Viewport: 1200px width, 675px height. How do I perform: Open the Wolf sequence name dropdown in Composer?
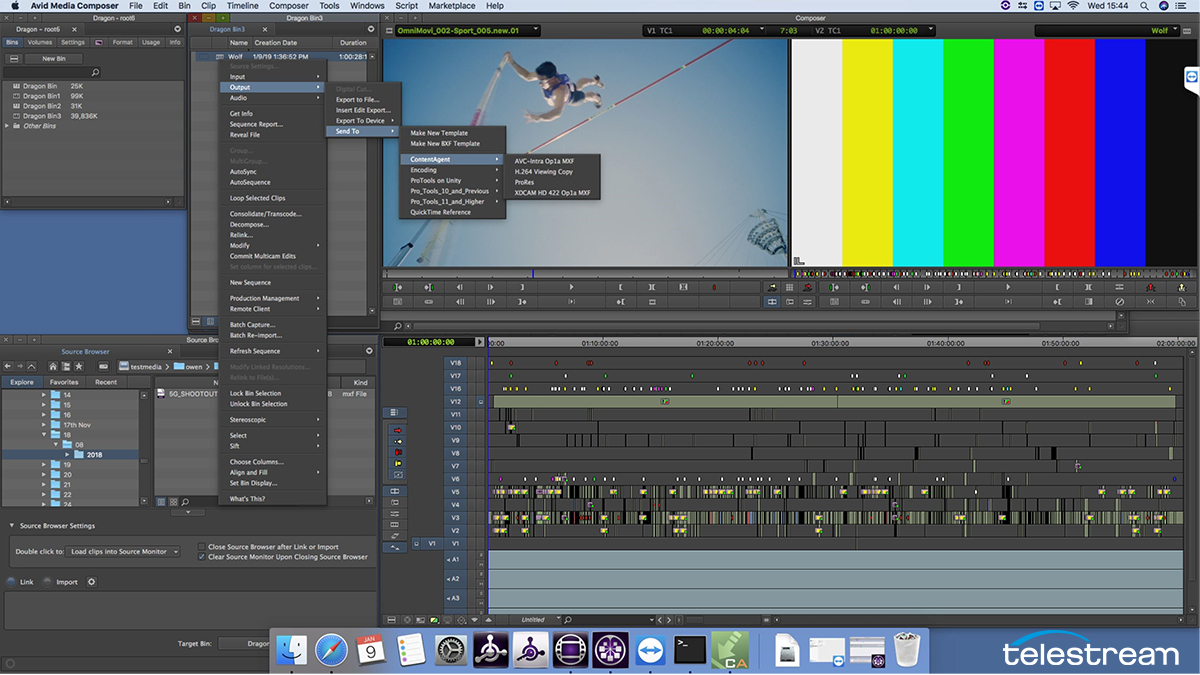pos(1107,30)
